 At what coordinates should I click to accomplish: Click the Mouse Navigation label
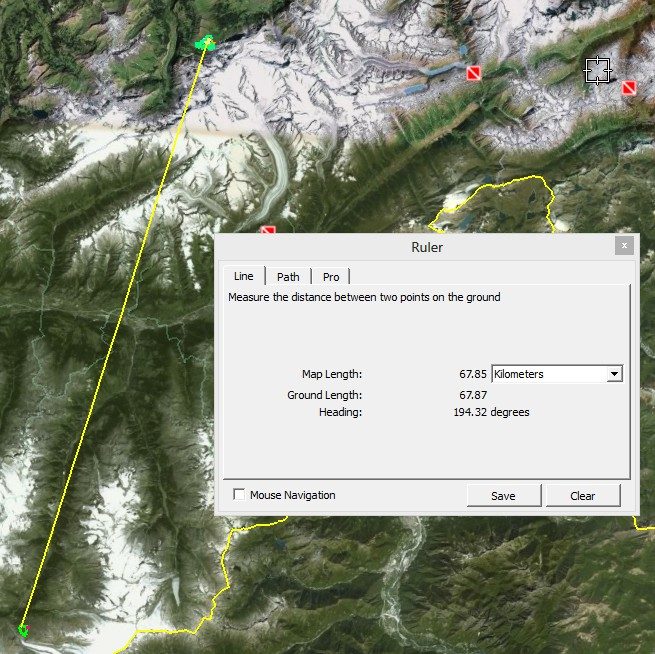click(x=292, y=495)
